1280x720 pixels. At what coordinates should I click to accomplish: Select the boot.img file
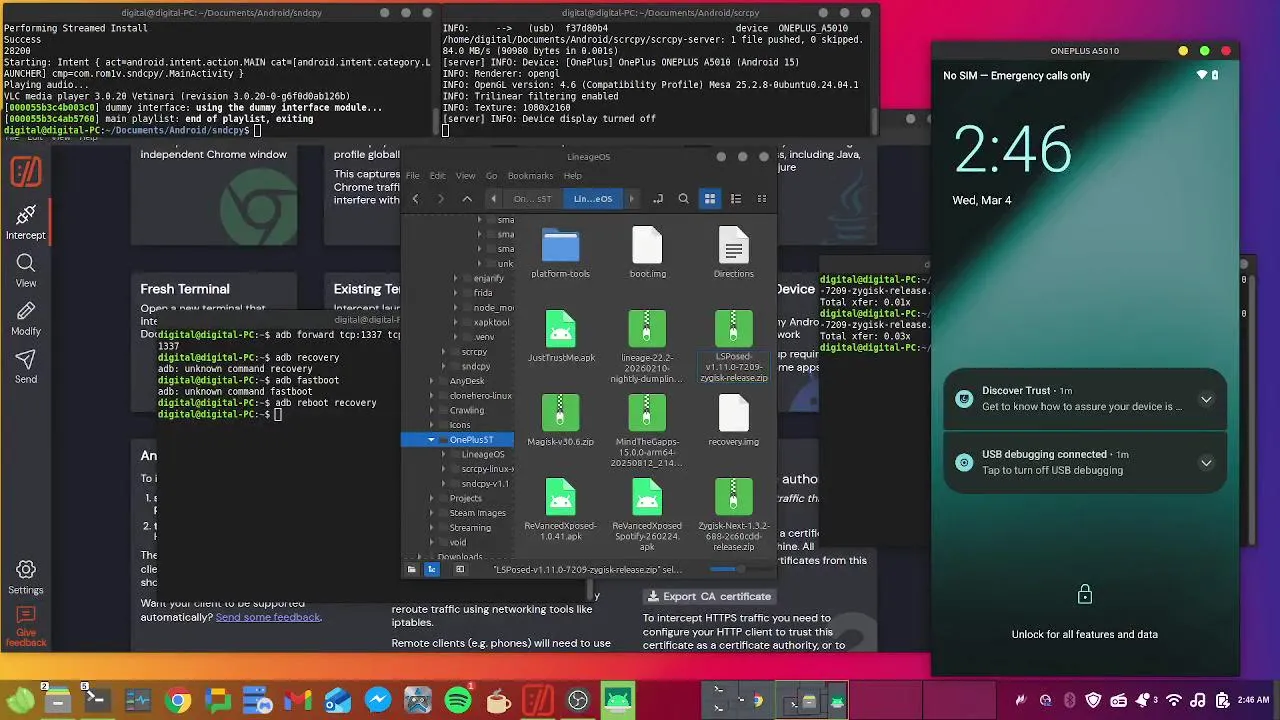point(647,253)
